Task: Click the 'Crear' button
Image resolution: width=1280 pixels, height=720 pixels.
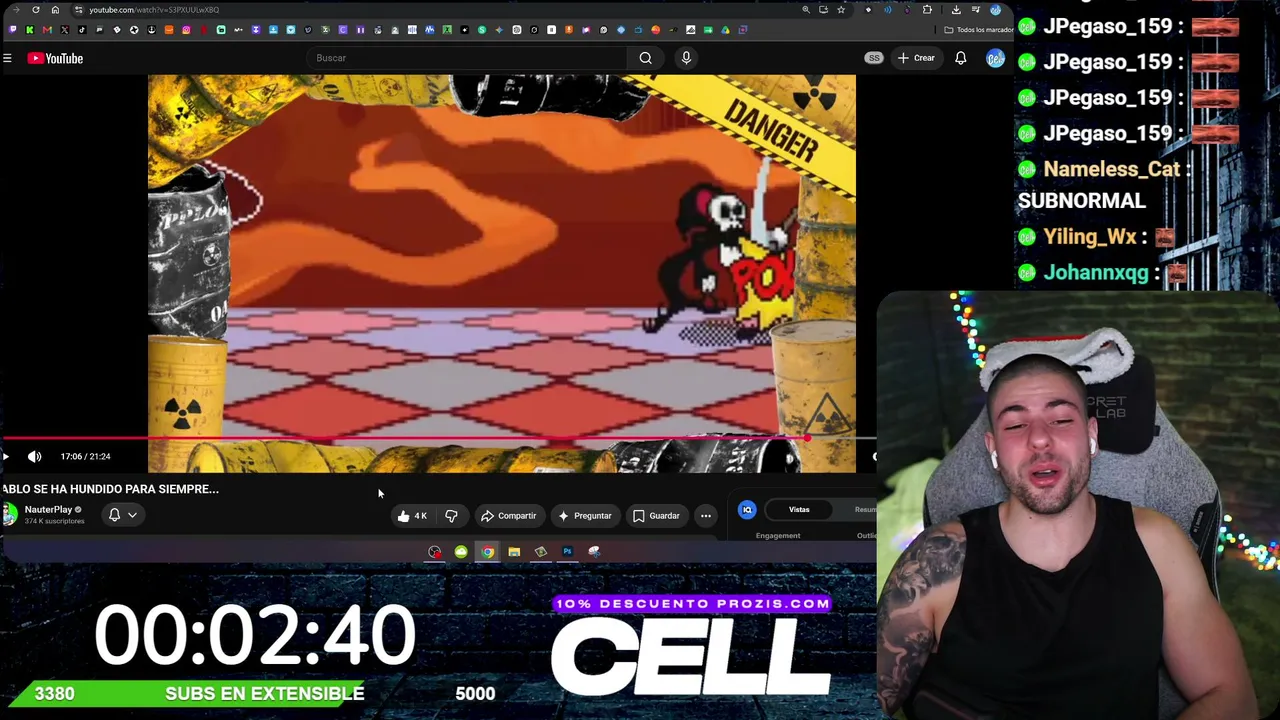Action: (916, 58)
